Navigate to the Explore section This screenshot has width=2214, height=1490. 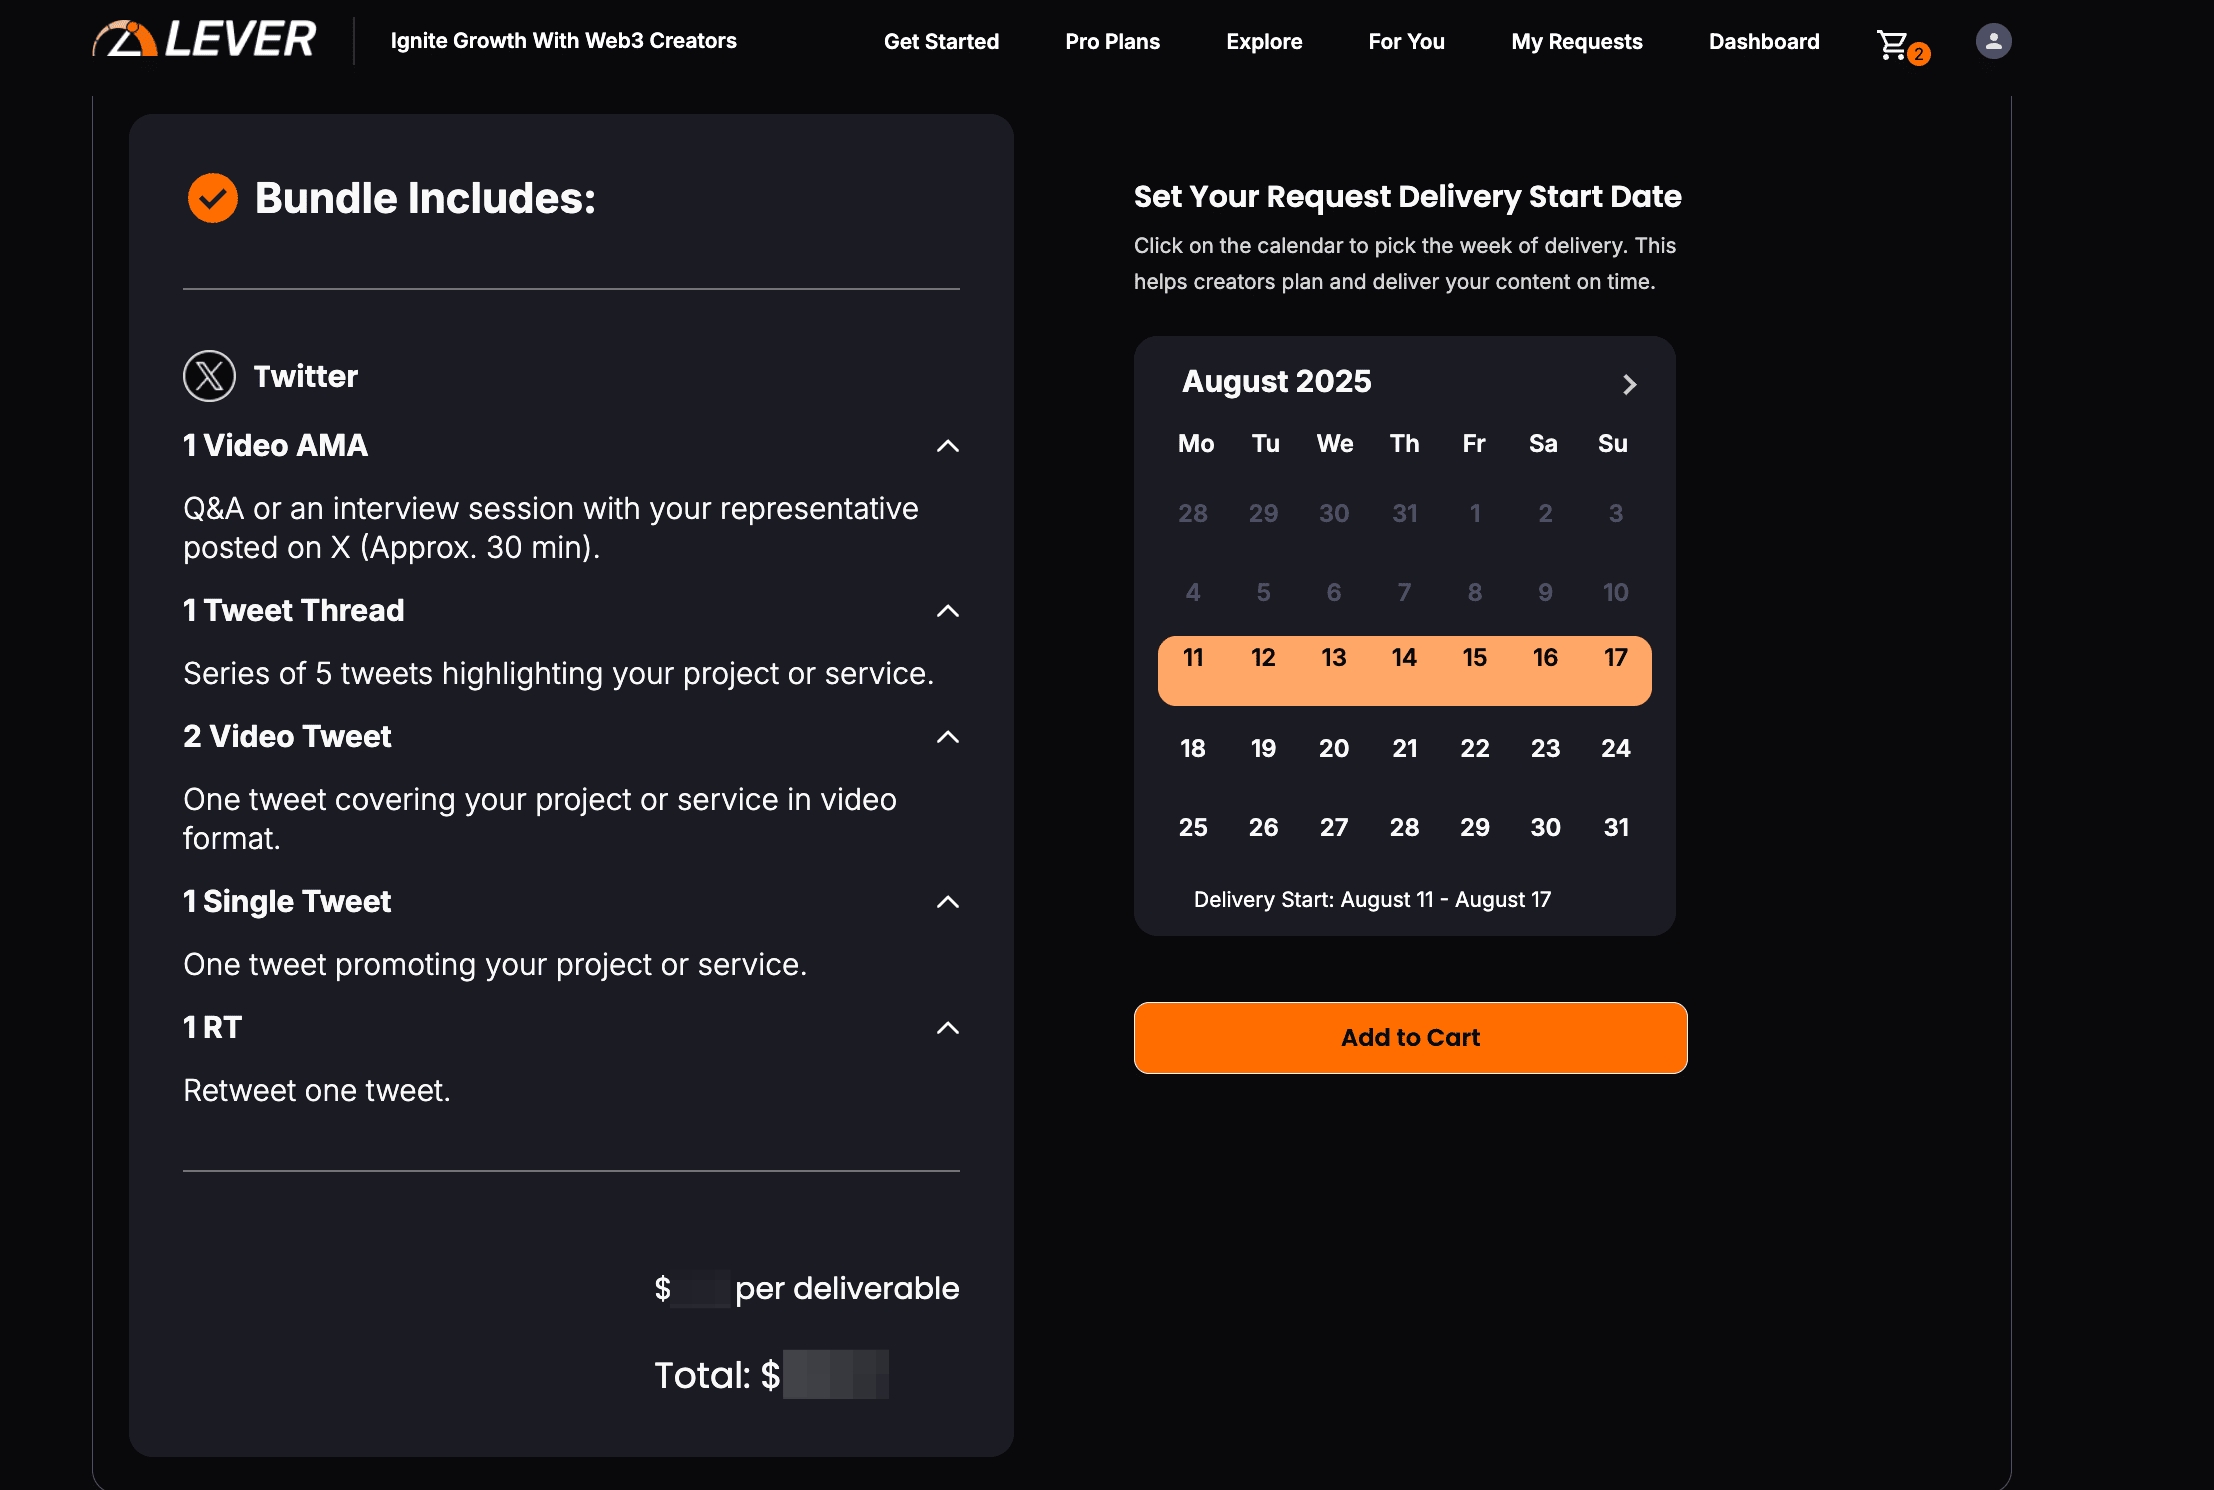1264,41
